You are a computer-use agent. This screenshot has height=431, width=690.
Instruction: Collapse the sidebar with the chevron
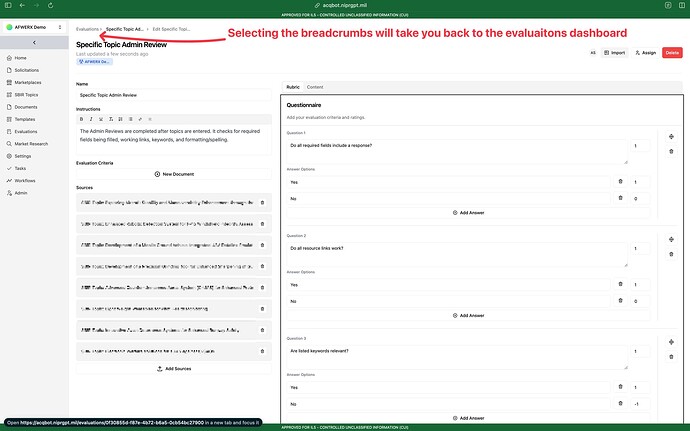34,42
